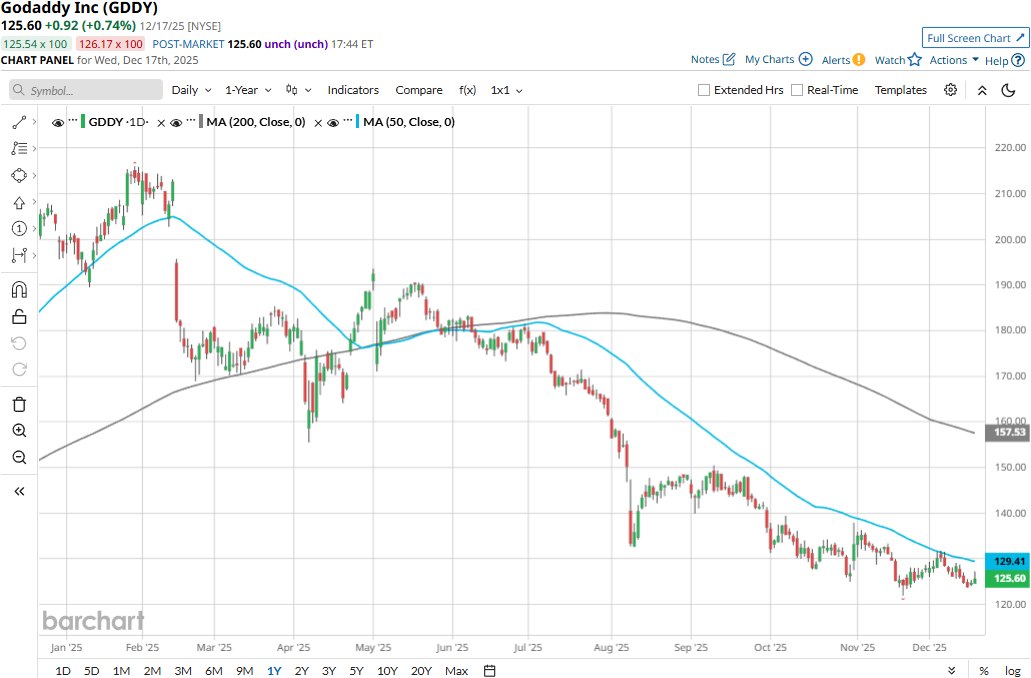
Task: Zoom in on the chart
Action: click(x=19, y=431)
